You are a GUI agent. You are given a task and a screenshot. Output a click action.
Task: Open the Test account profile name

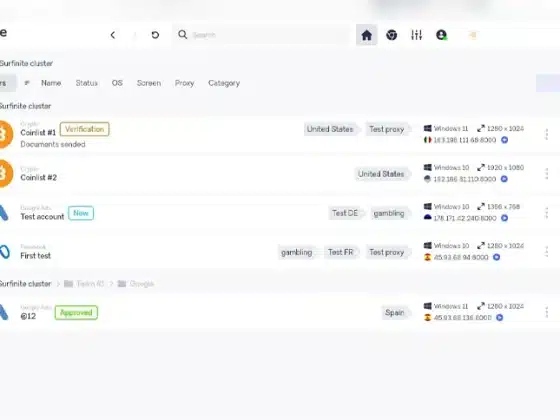pyautogui.click(x=42, y=216)
